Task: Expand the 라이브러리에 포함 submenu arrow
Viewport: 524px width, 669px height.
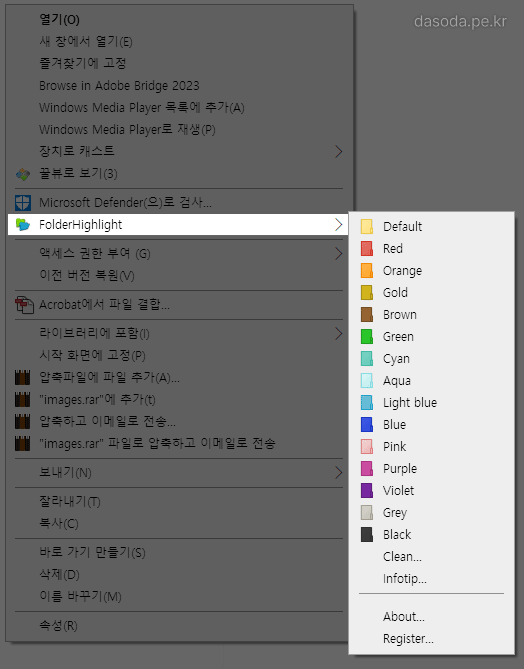Action: click(x=338, y=334)
